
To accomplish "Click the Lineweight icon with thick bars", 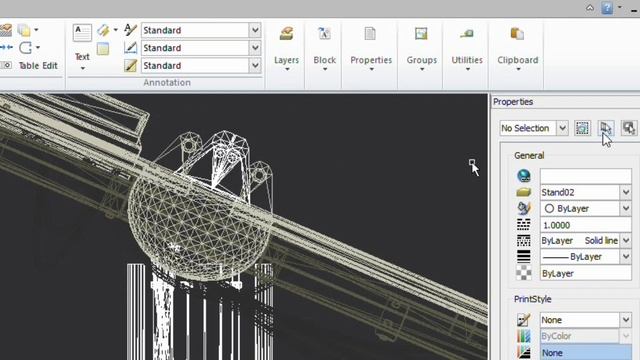I will [524, 257].
